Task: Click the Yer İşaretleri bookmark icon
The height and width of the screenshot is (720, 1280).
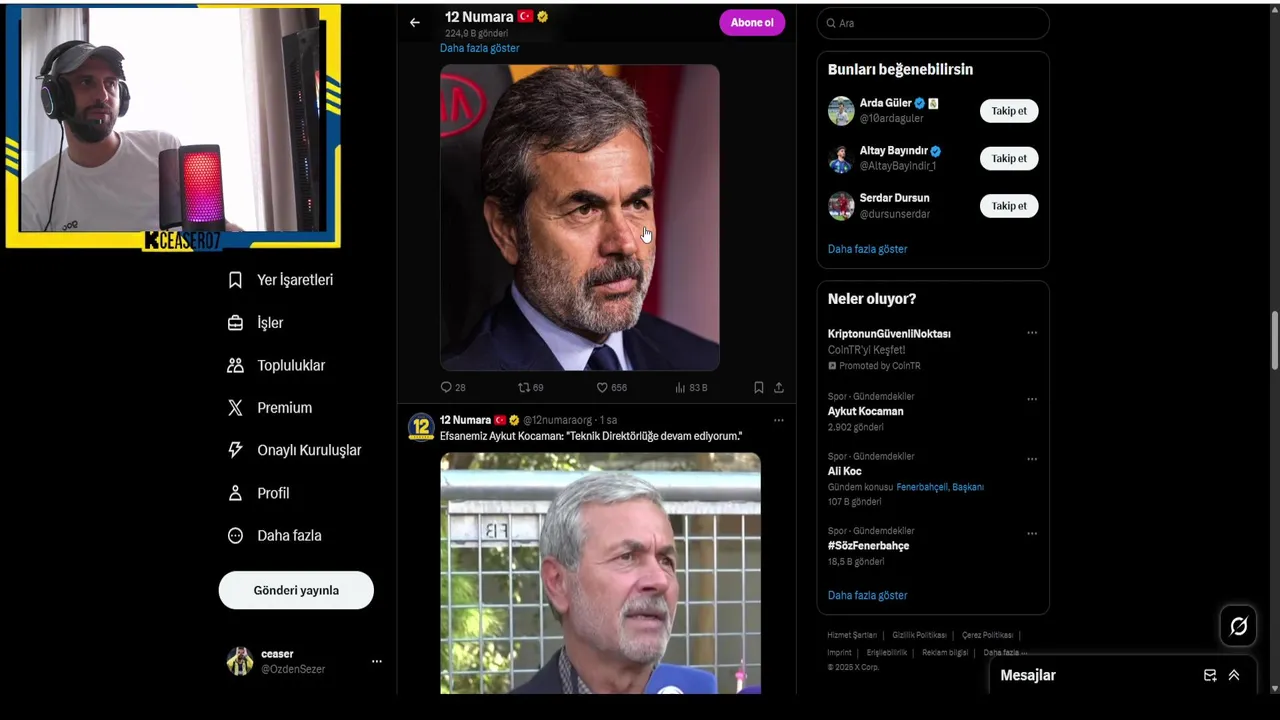Action: 235,280
